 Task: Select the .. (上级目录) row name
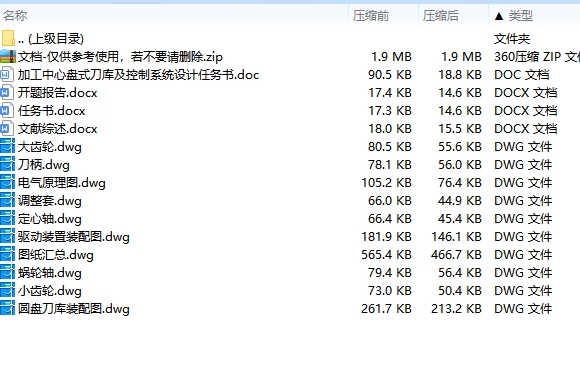(x=51, y=39)
